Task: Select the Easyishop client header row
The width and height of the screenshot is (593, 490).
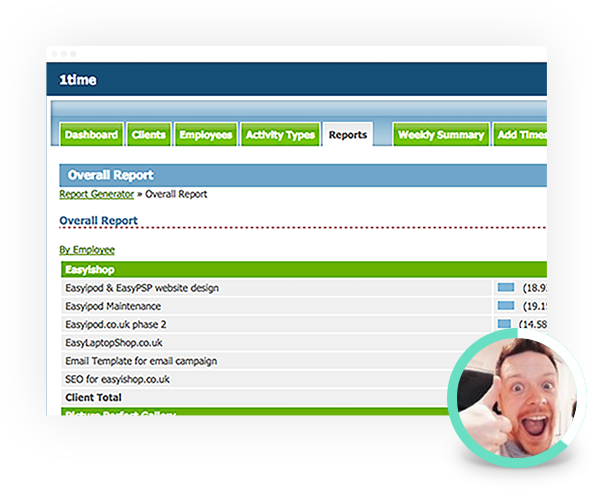Action: point(304,270)
